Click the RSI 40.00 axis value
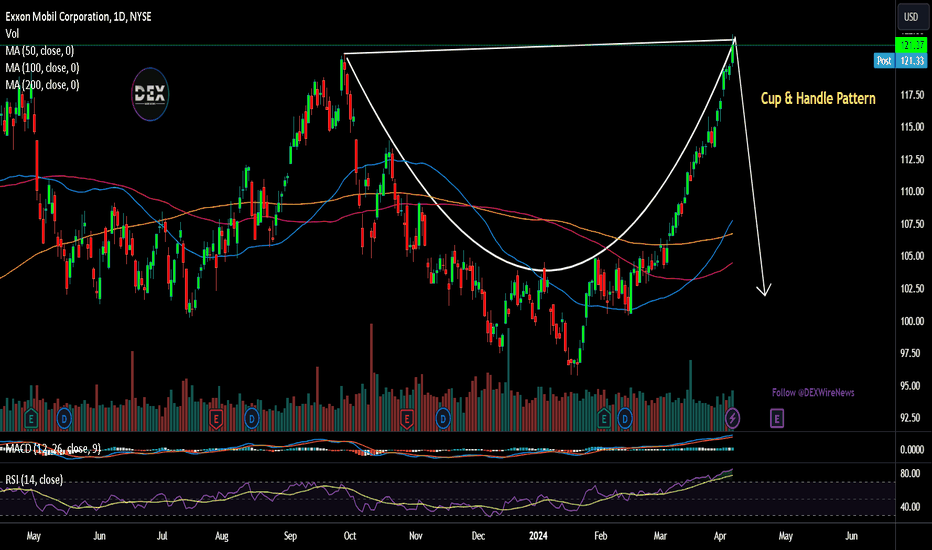This screenshot has width=932, height=550. coord(911,507)
